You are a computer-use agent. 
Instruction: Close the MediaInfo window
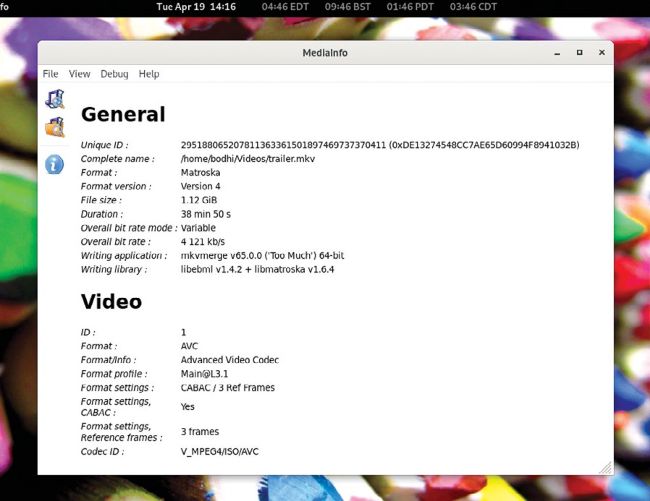602,52
